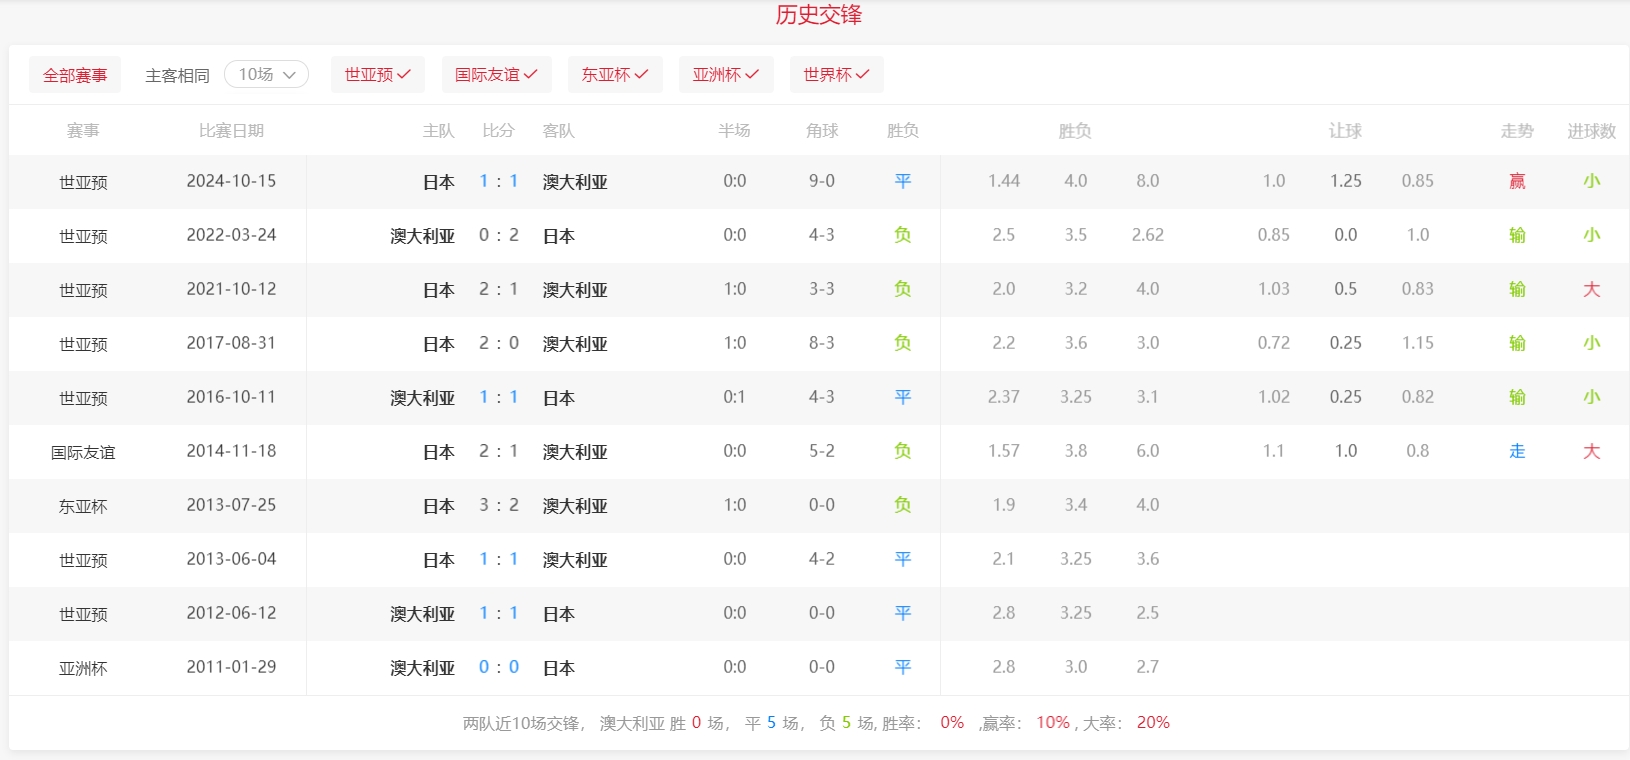Open the 1:1 score on 2024-10-15

pos(498,181)
